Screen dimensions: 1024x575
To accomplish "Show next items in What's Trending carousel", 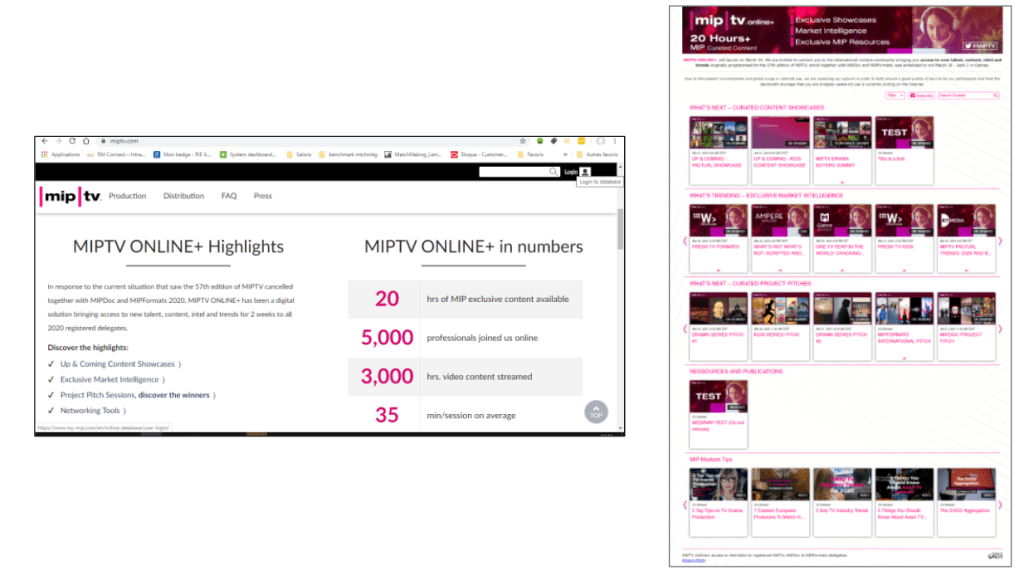I will (x=999, y=241).
